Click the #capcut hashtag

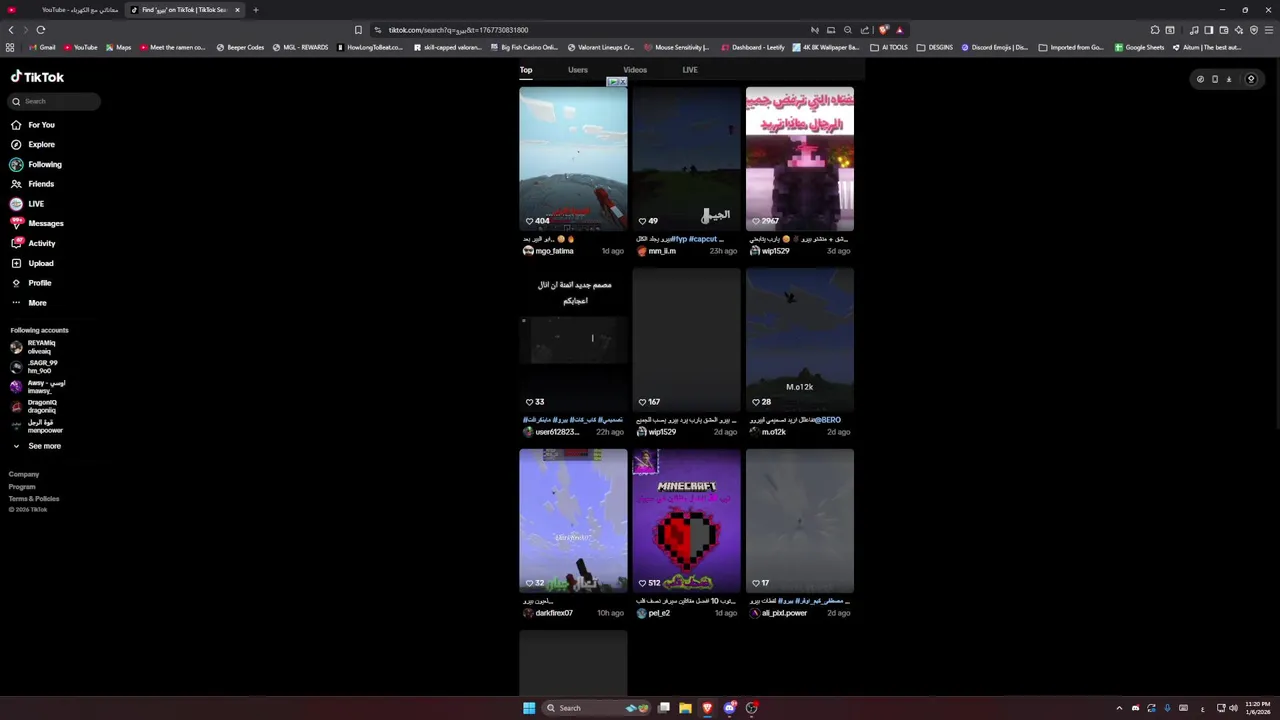click(703, 239)
